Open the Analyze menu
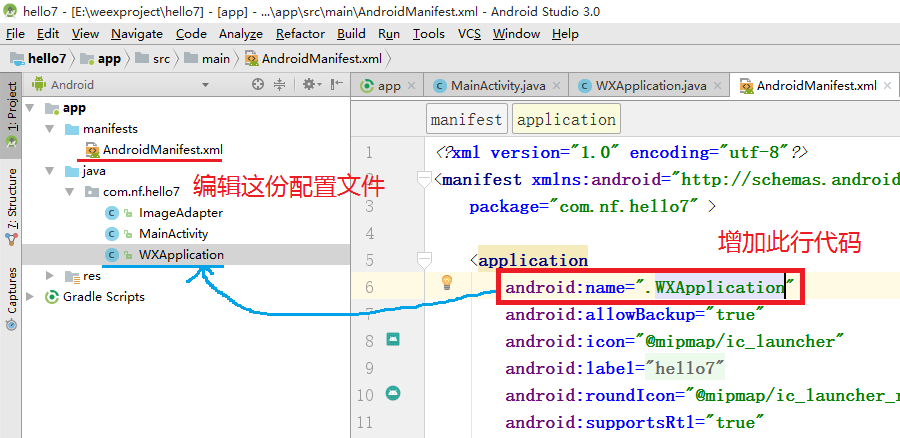 coord(241,34)
